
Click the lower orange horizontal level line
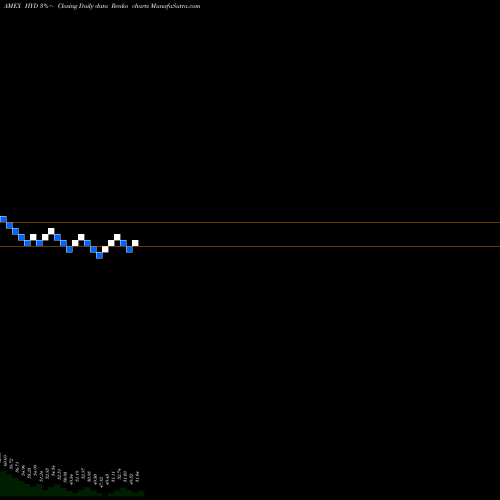click(250, 246)
